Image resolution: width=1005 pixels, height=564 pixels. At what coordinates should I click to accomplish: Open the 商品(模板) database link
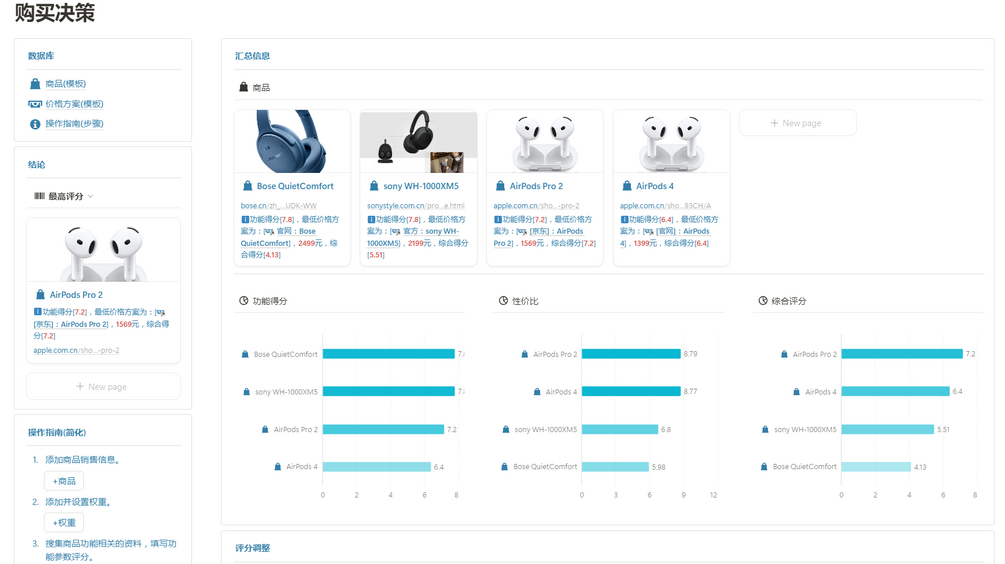[x=65, y=84]
